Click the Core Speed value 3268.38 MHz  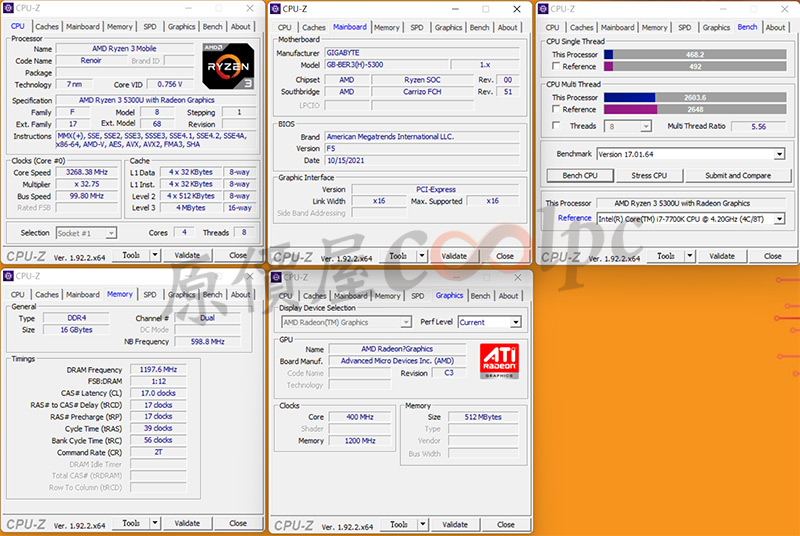coord(87,172)
